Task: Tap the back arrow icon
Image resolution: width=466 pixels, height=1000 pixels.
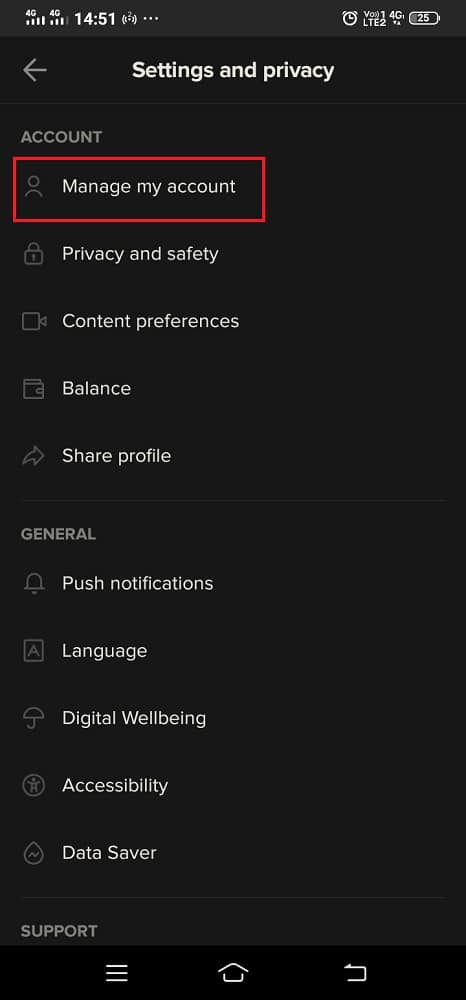Action: click(x=34, y=70)
